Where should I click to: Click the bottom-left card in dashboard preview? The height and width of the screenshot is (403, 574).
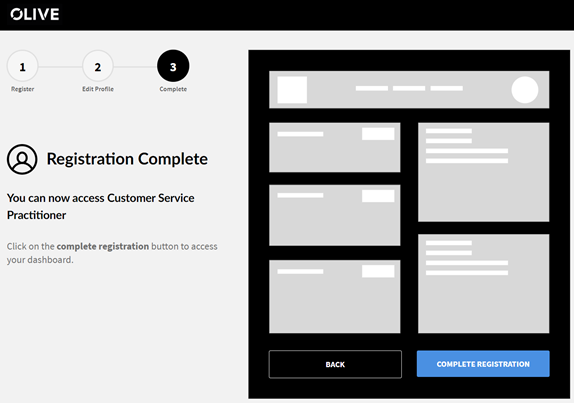(335, 296)
